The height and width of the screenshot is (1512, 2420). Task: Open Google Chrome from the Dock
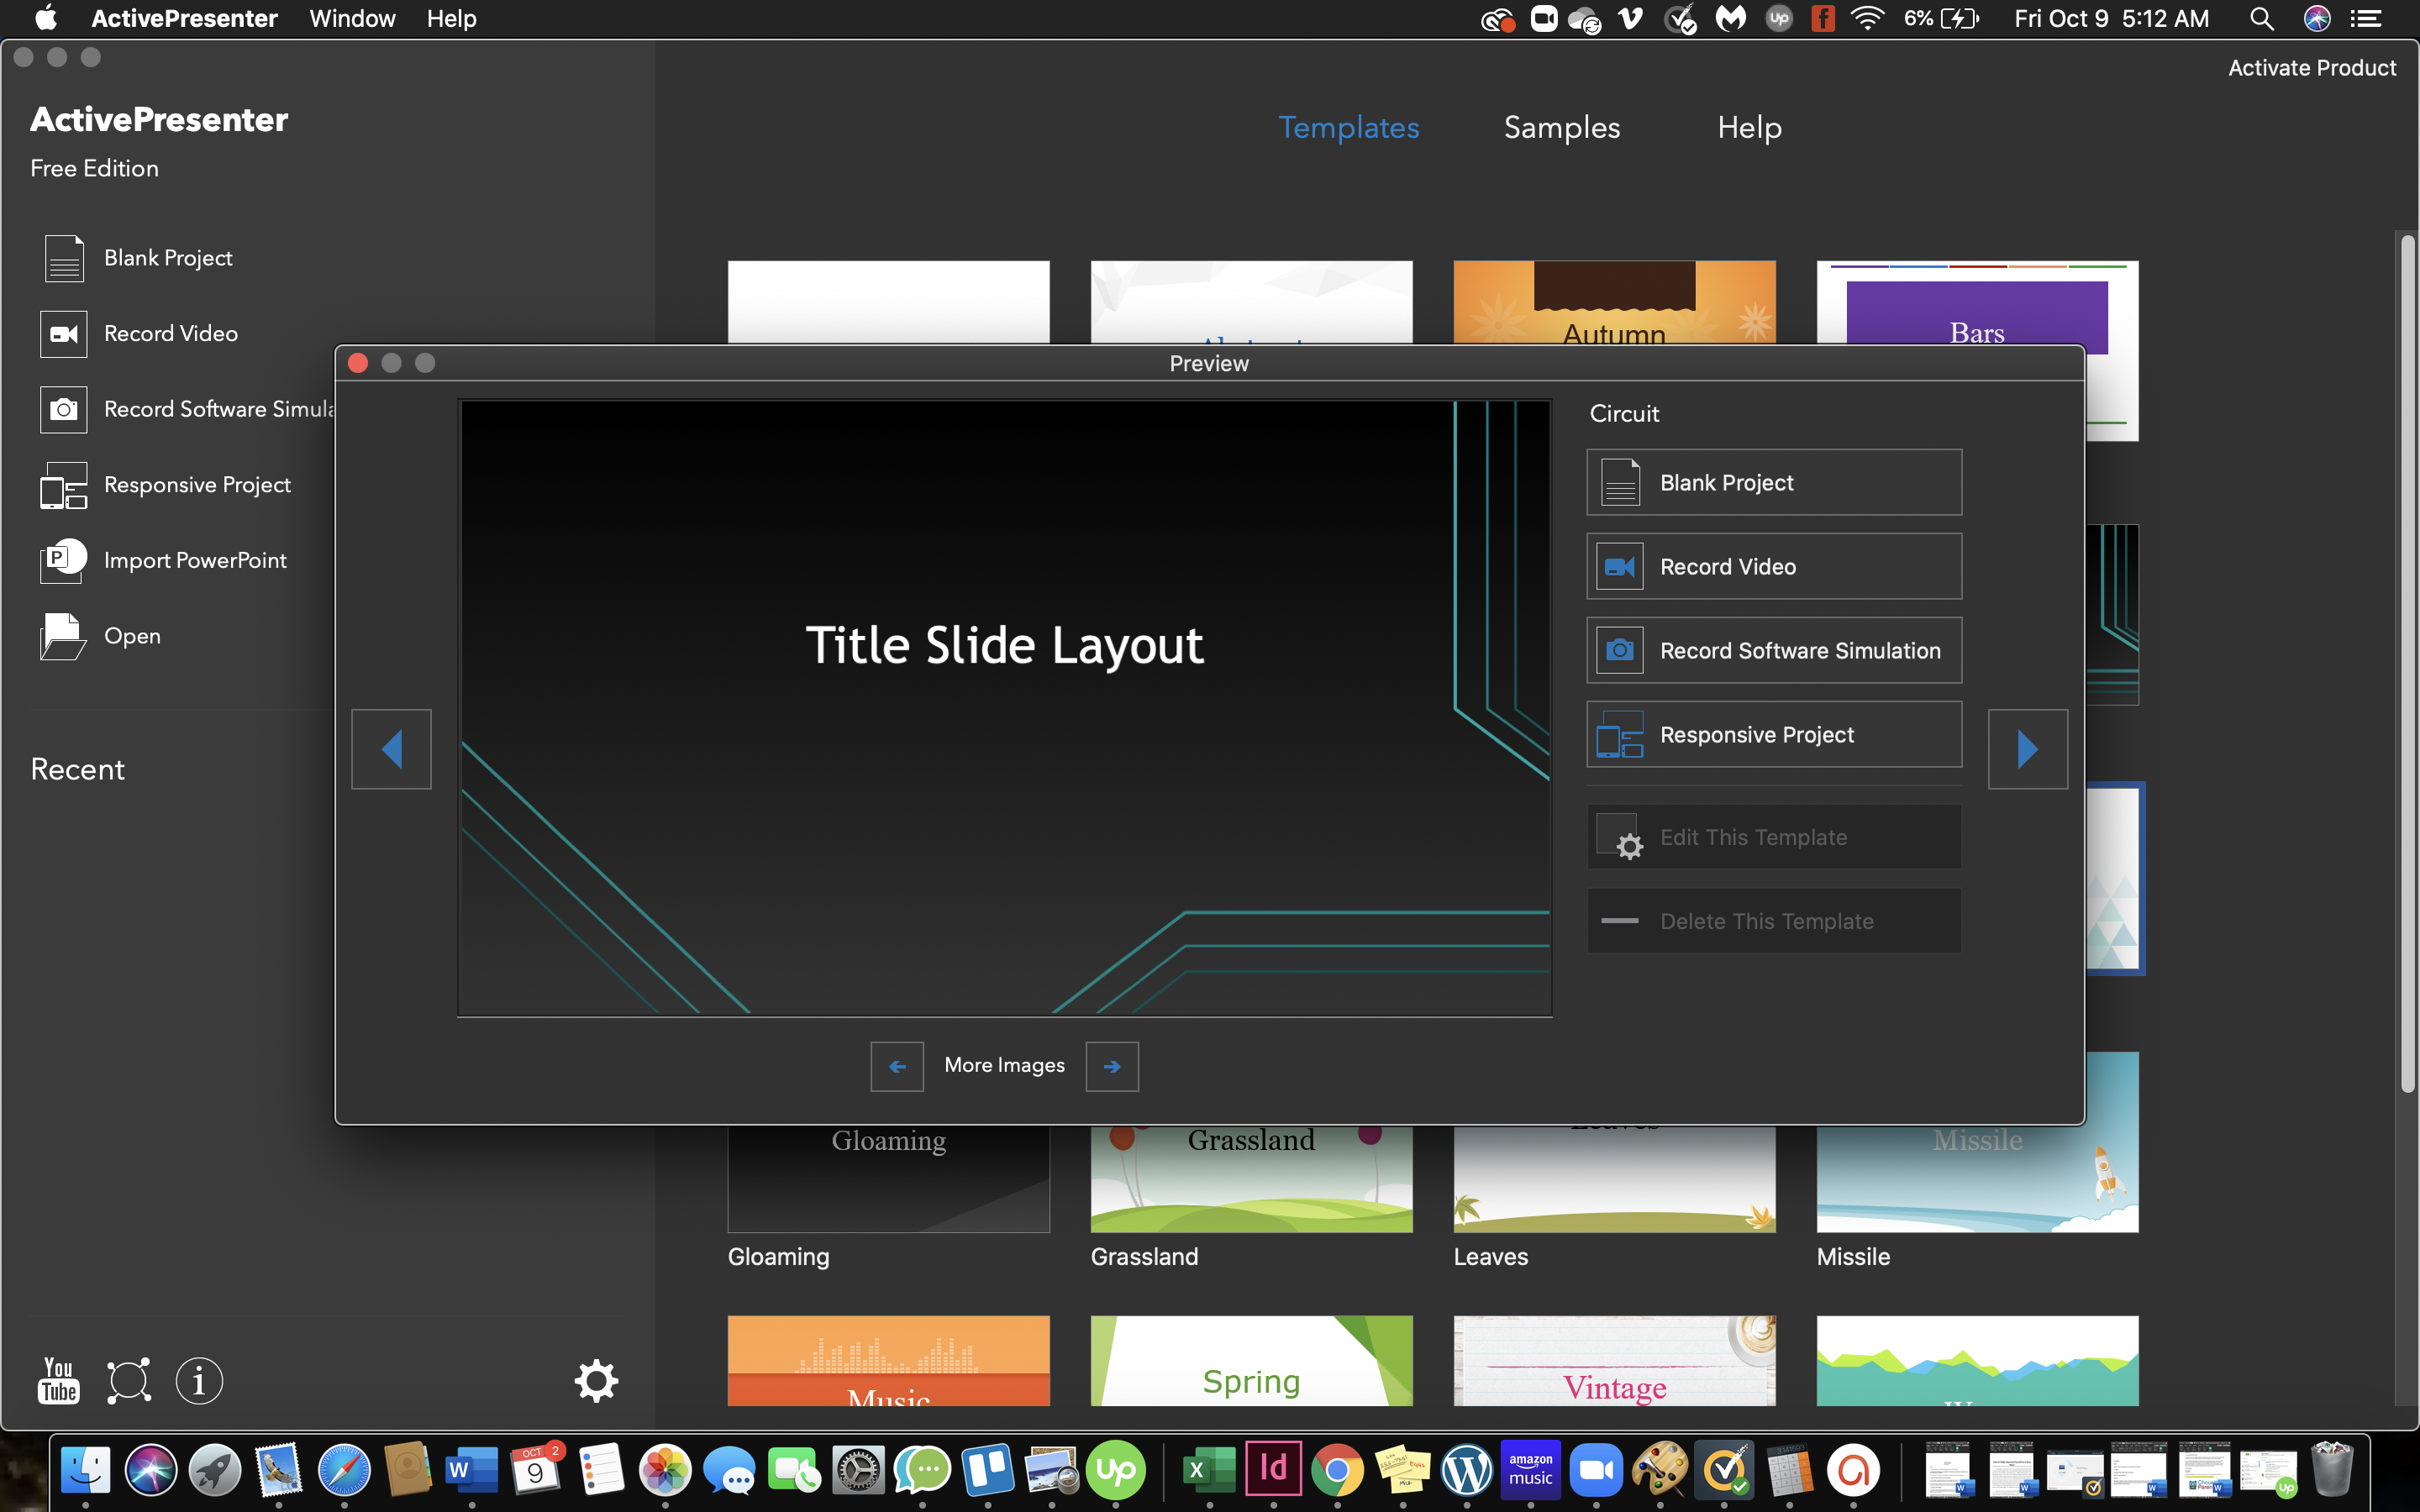[1337, 1470]
